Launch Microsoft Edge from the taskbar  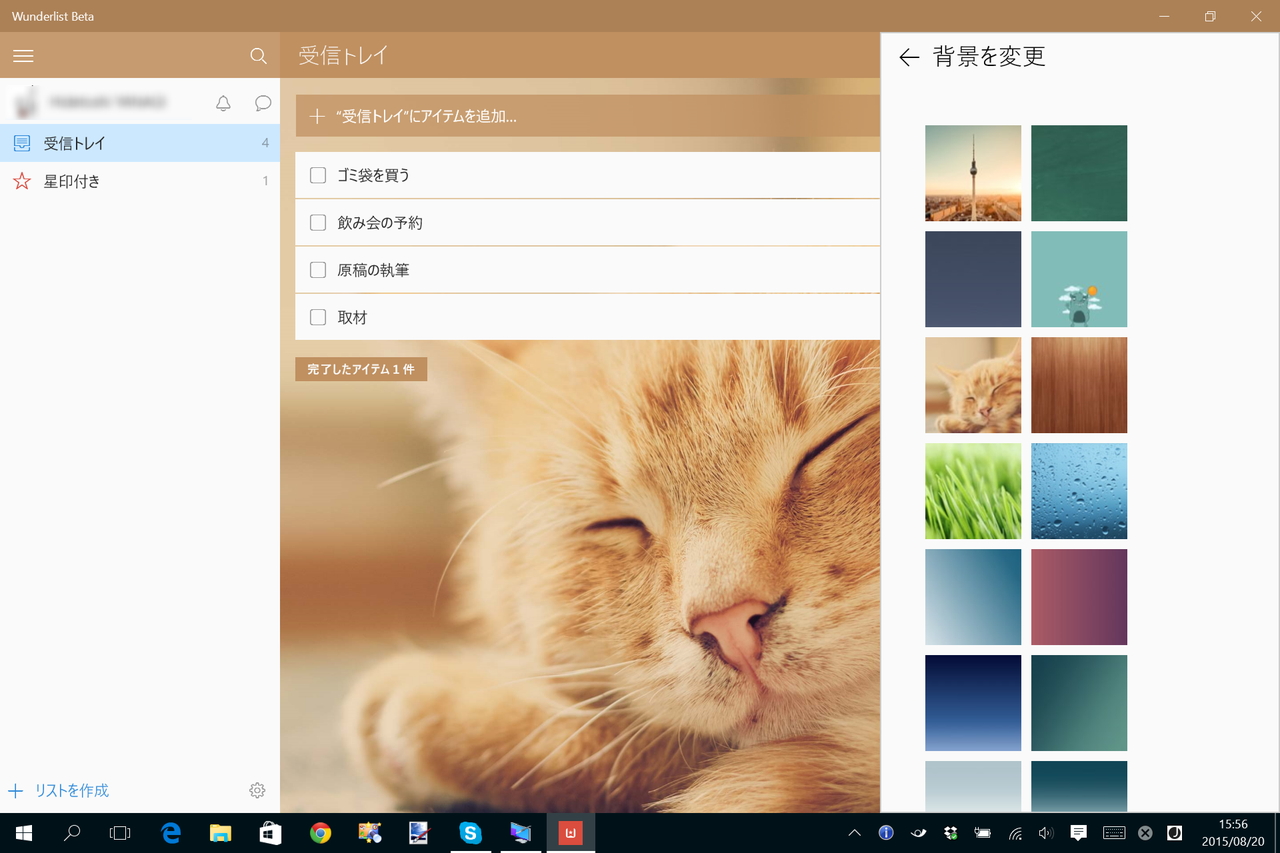[x=170, y=832]
